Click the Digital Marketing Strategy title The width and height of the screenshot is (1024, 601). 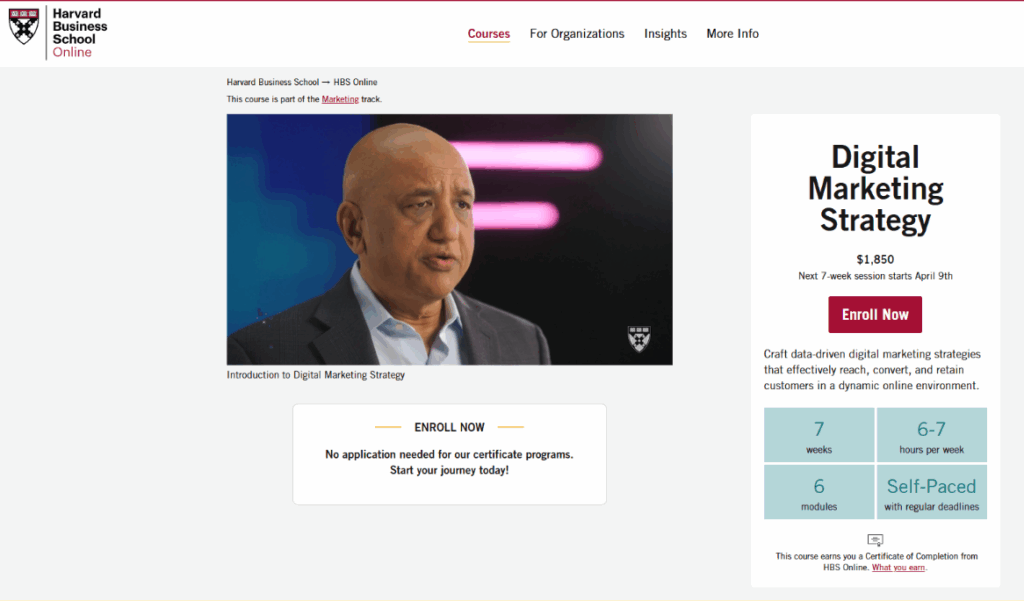(875, 188)
